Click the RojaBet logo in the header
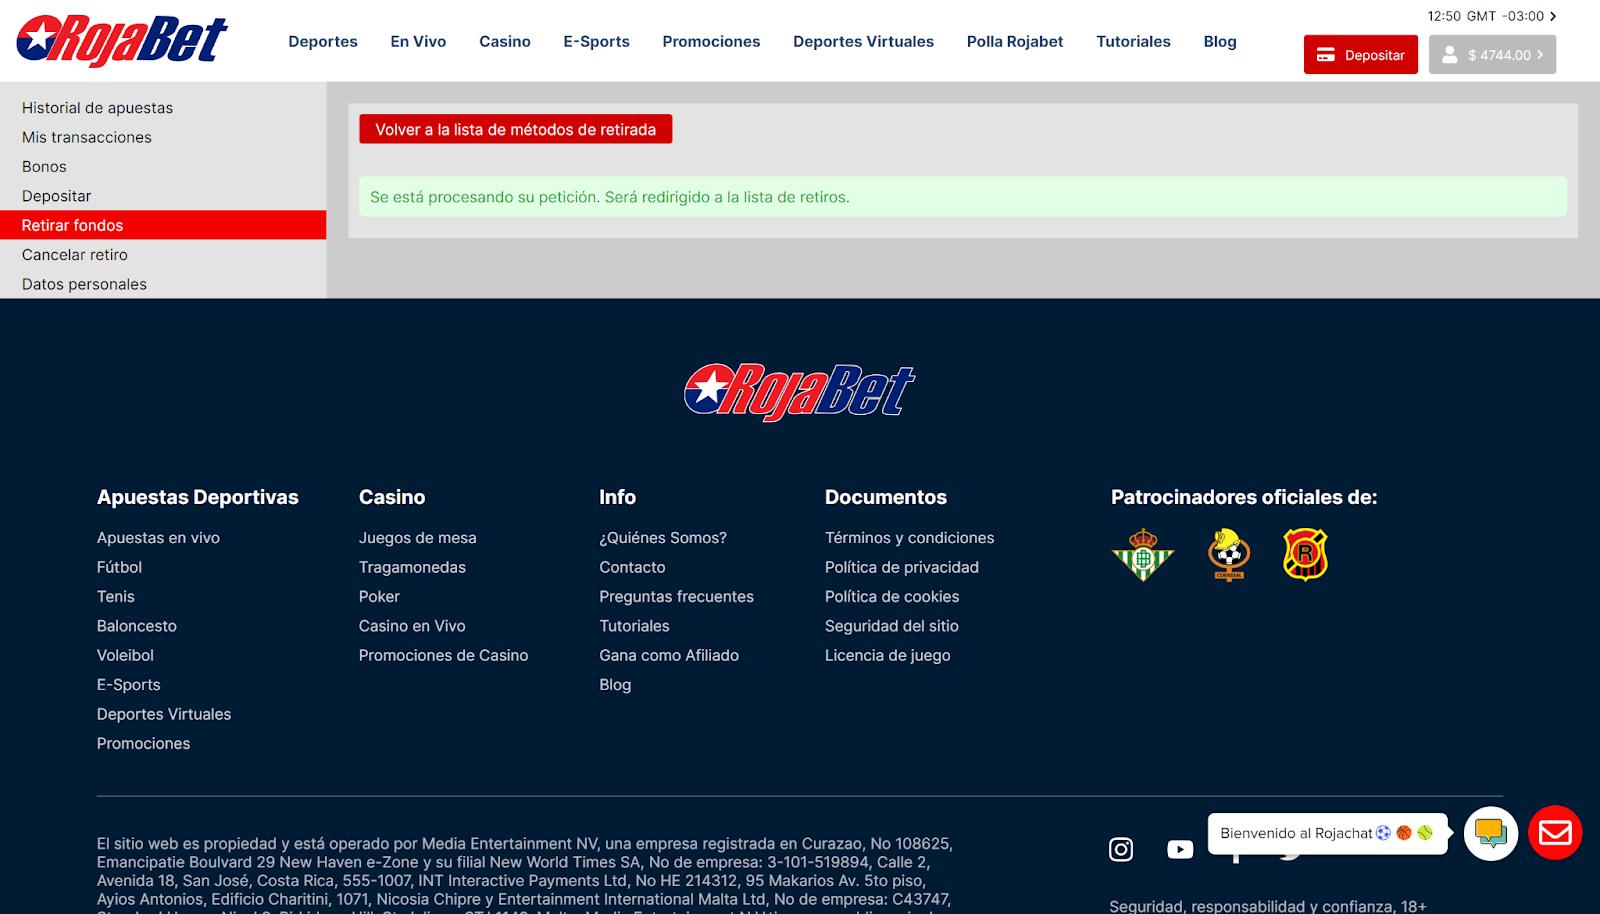1600x914 pixels. pyautogui.click(x=122, y=41)
